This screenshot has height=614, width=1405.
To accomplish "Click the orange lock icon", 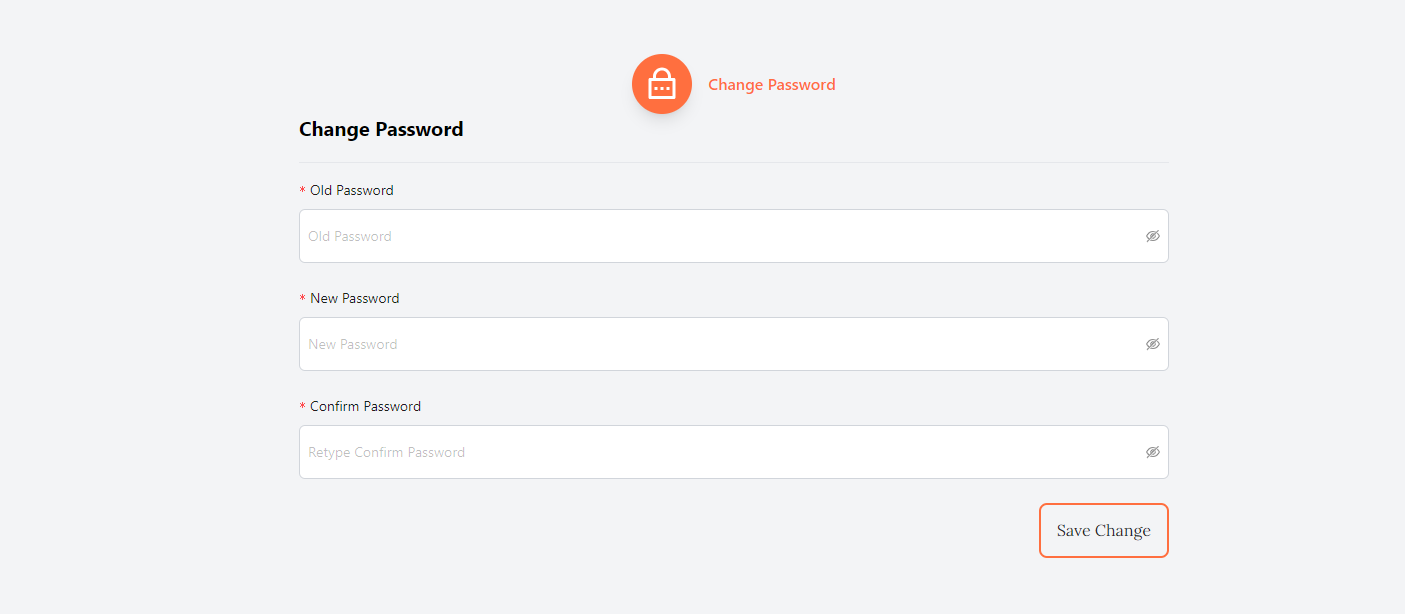I will click(x=661, y=84).
